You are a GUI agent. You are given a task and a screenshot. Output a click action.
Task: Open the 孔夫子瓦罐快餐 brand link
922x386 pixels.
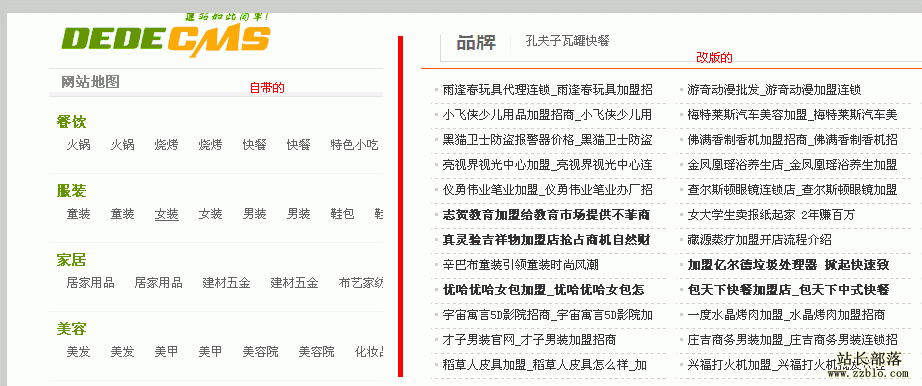[x=567, y=41]
